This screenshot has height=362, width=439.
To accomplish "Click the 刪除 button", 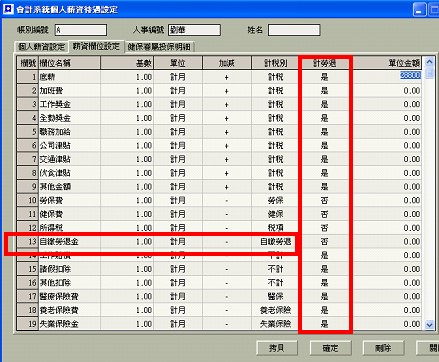I will click(383, 348).
